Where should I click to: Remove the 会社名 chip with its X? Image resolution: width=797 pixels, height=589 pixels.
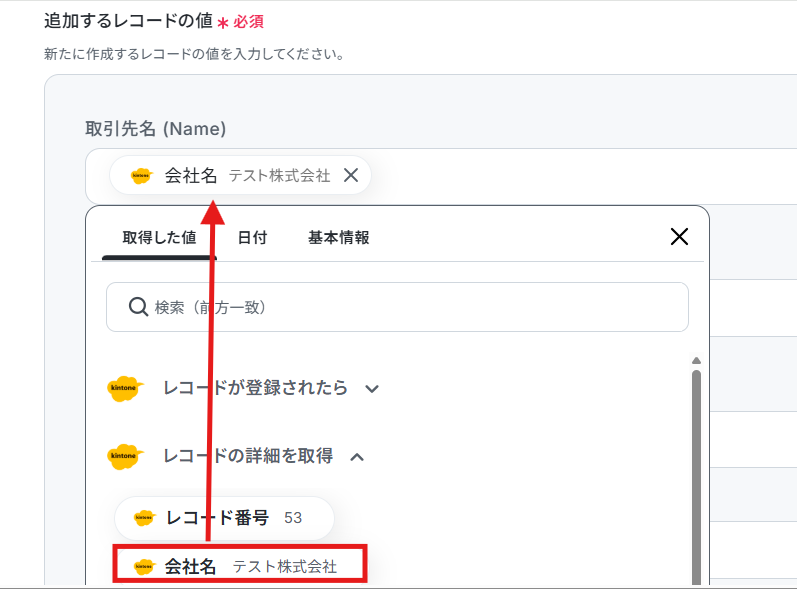click(351, 175)
